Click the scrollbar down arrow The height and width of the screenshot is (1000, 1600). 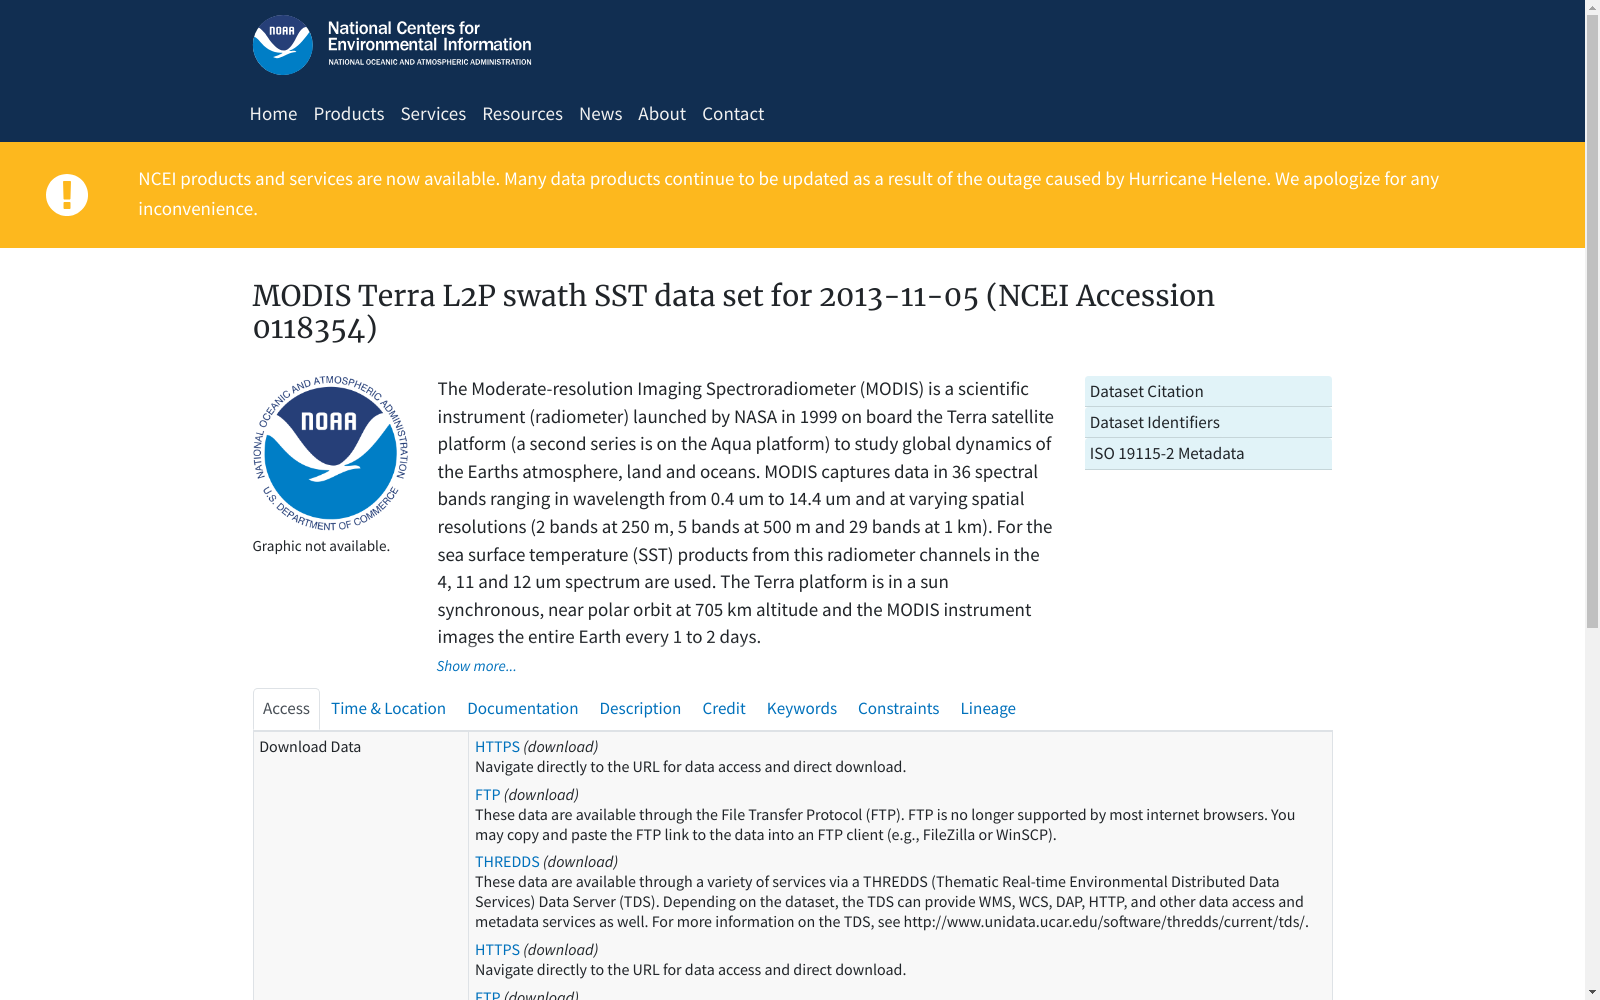click(1592, 992)
